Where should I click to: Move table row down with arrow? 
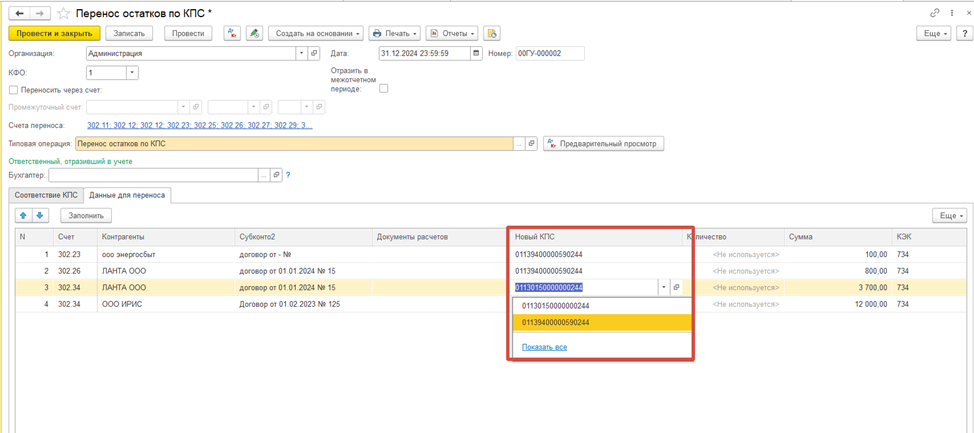tap(40, 216)
